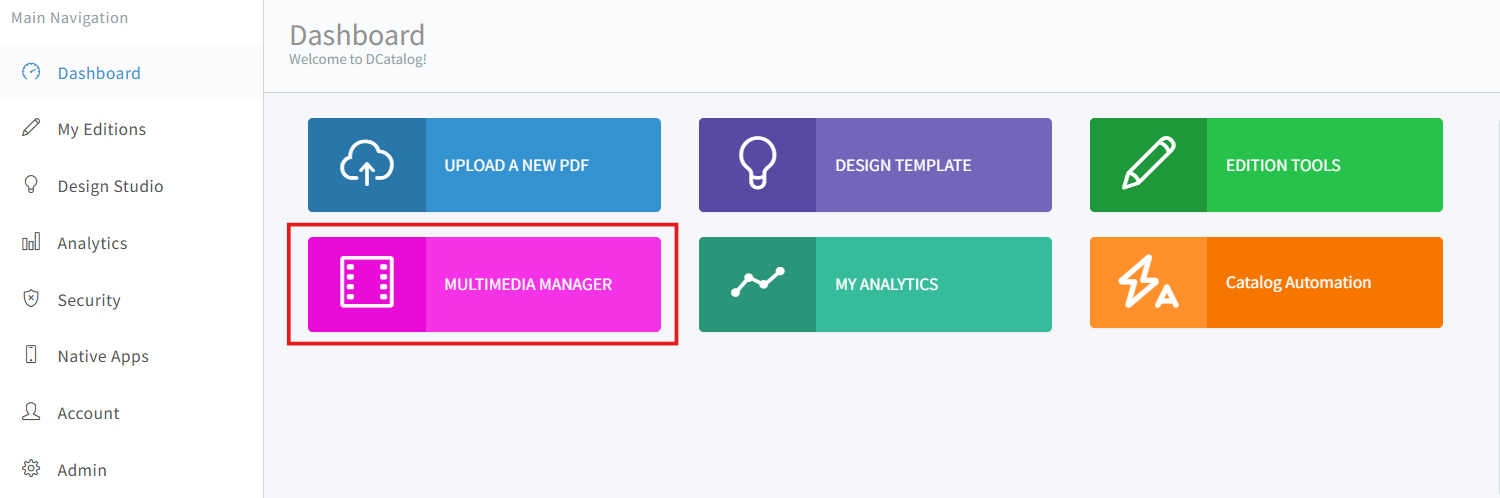Click the My Editions pencil icon
Viewport: 1500px width, 498px height.
tap(31, 129)
